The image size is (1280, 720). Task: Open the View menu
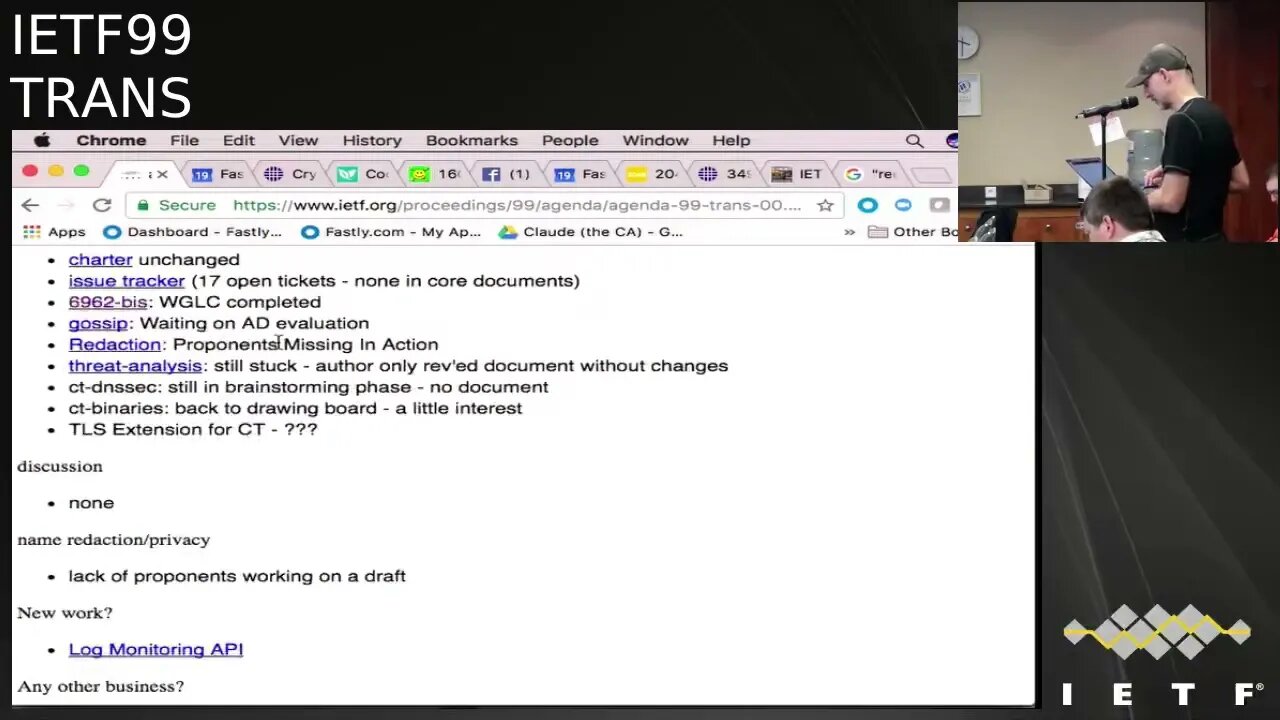tap(298, 141)
